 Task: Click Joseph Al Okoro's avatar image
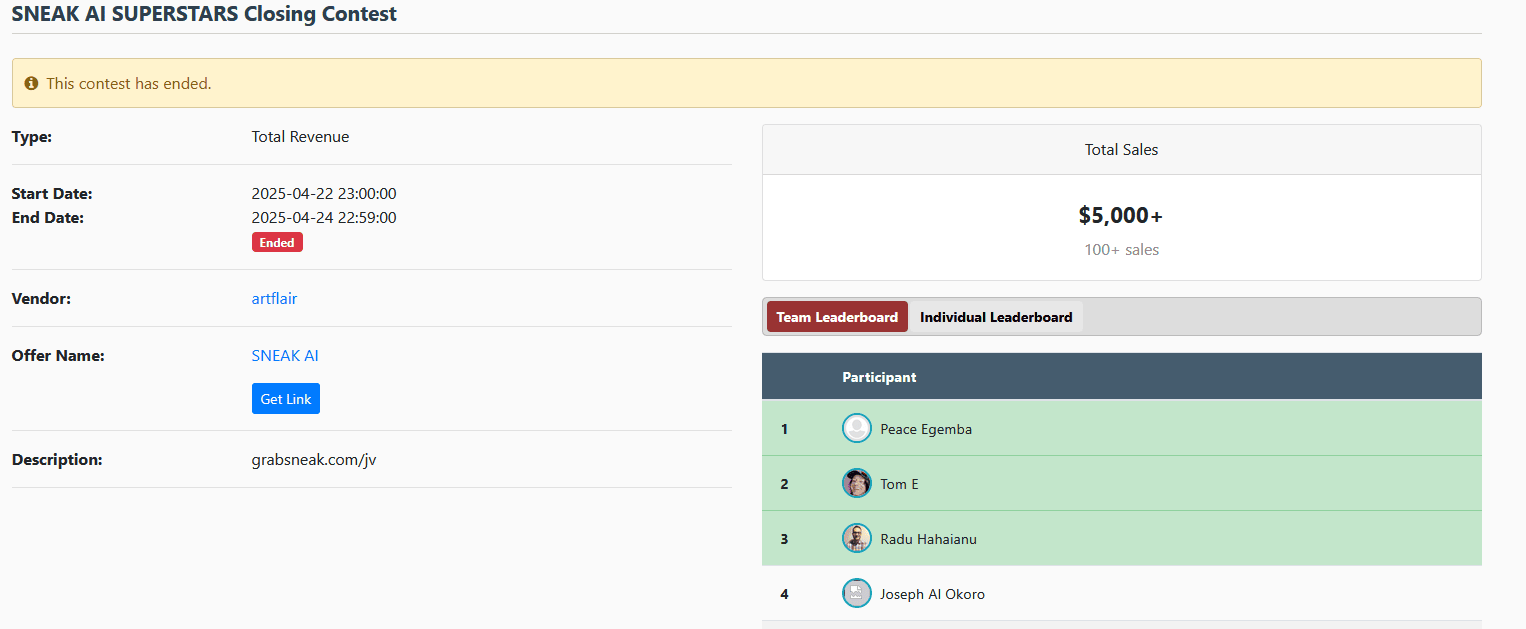(857, 594)
